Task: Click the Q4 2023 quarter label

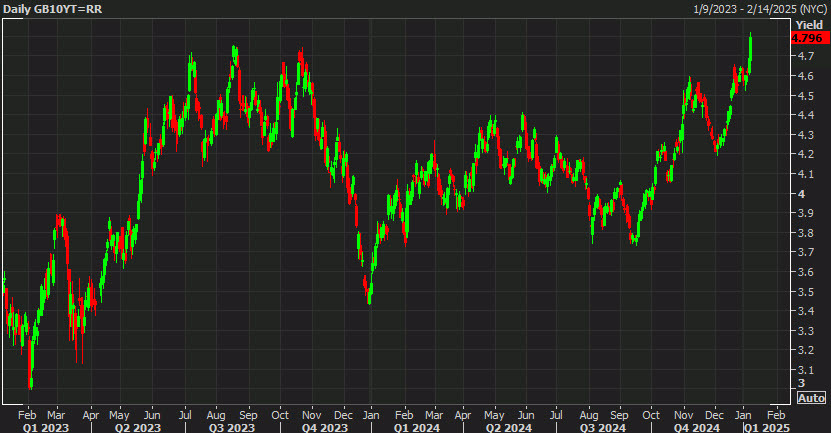Action: (x=325, y=427)
